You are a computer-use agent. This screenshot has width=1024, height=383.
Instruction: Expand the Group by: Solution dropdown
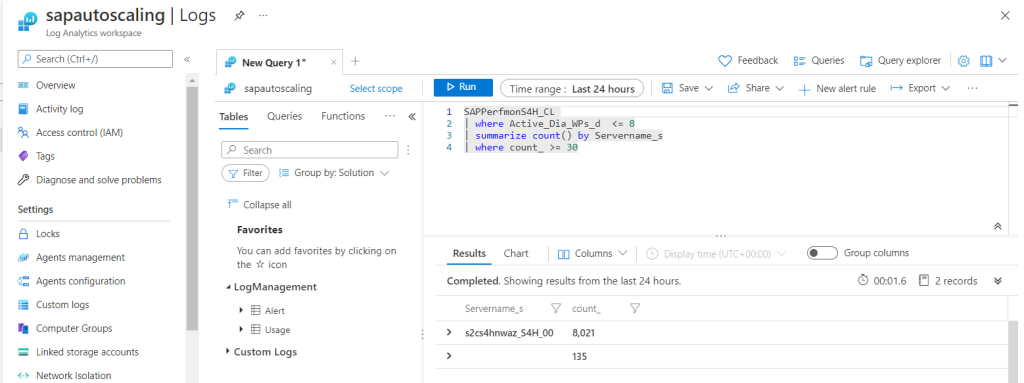pyautogui.click(x=334, y=173)
